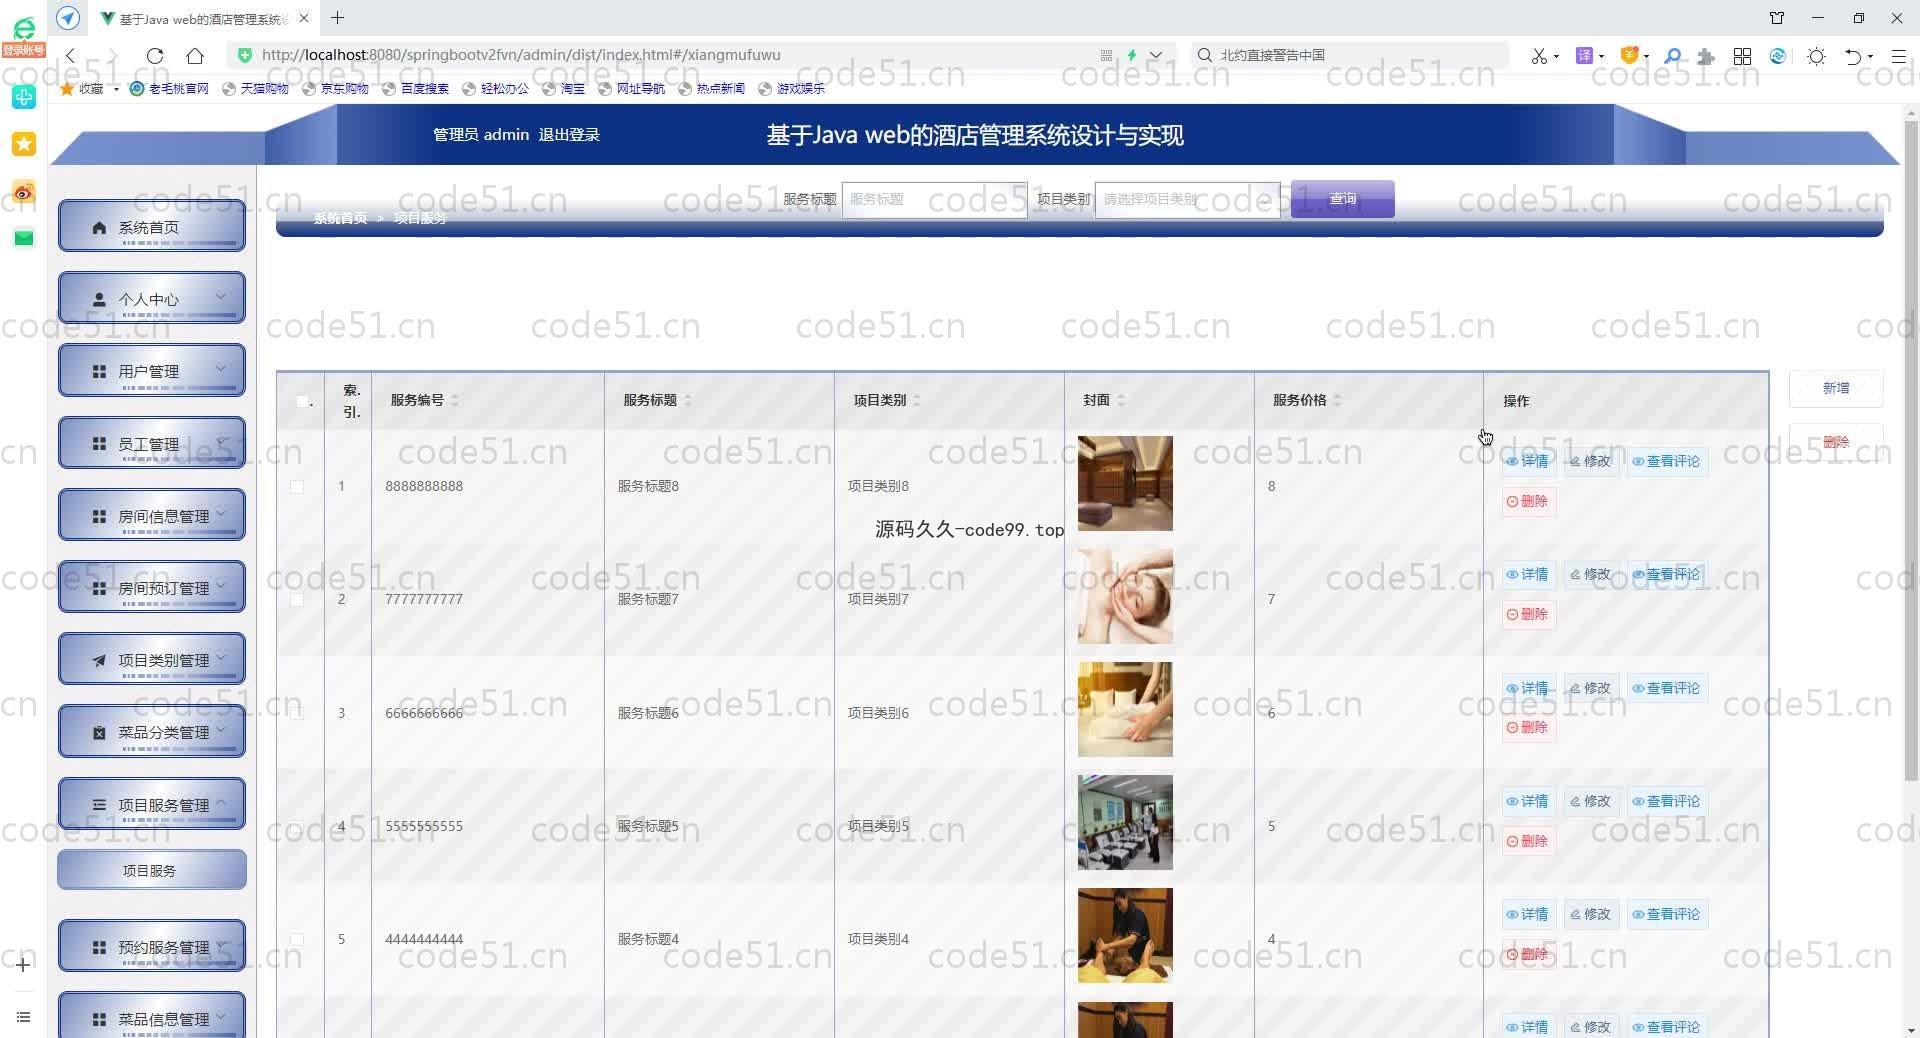
Task: Sort by 服务编号 column arrows
Action: [x=454, y=400]
